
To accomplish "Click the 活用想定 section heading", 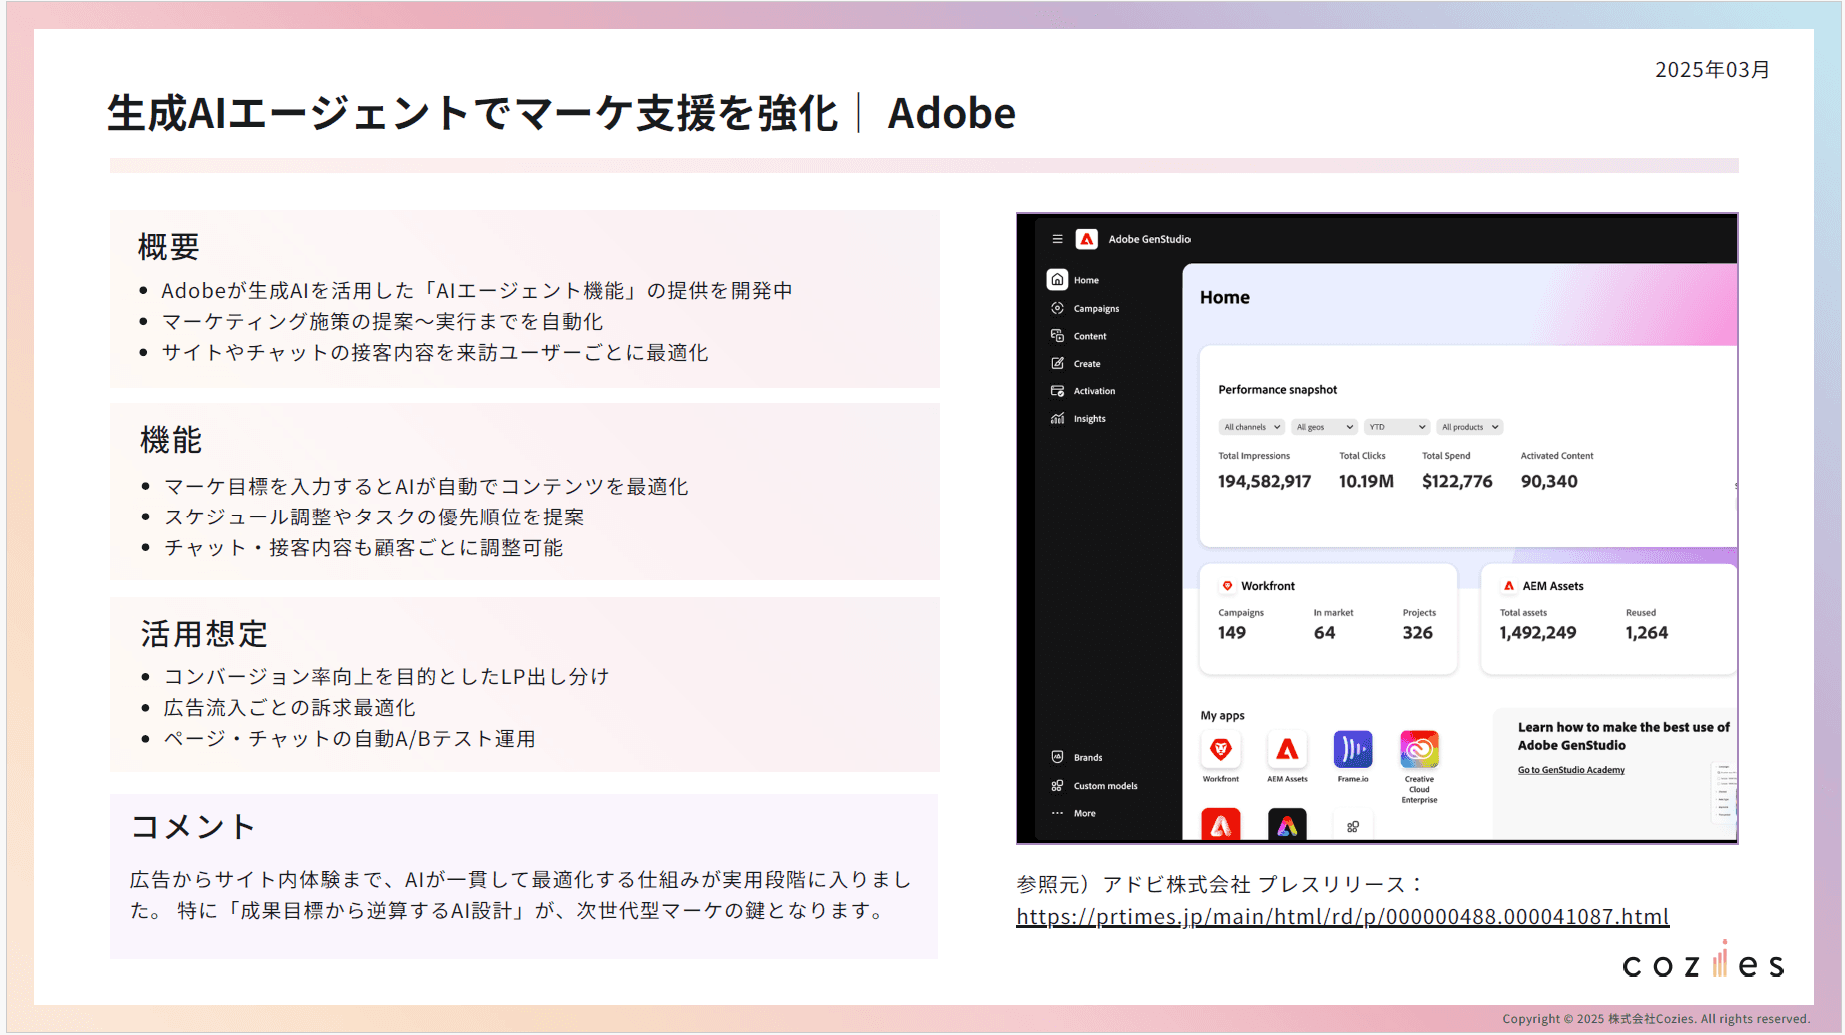I will click(204, 634).
